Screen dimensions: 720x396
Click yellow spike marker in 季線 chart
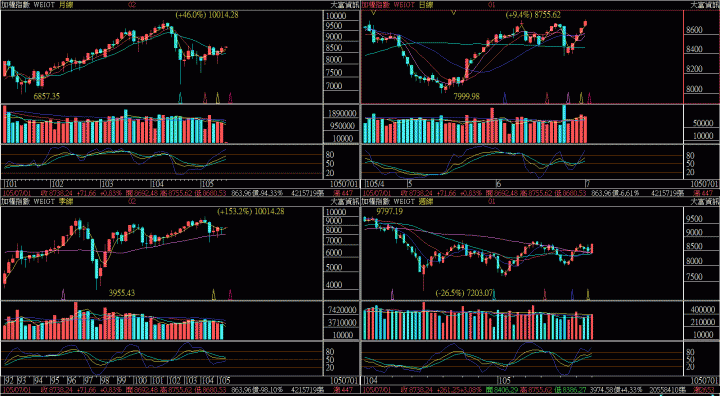(x=214, y=294)
